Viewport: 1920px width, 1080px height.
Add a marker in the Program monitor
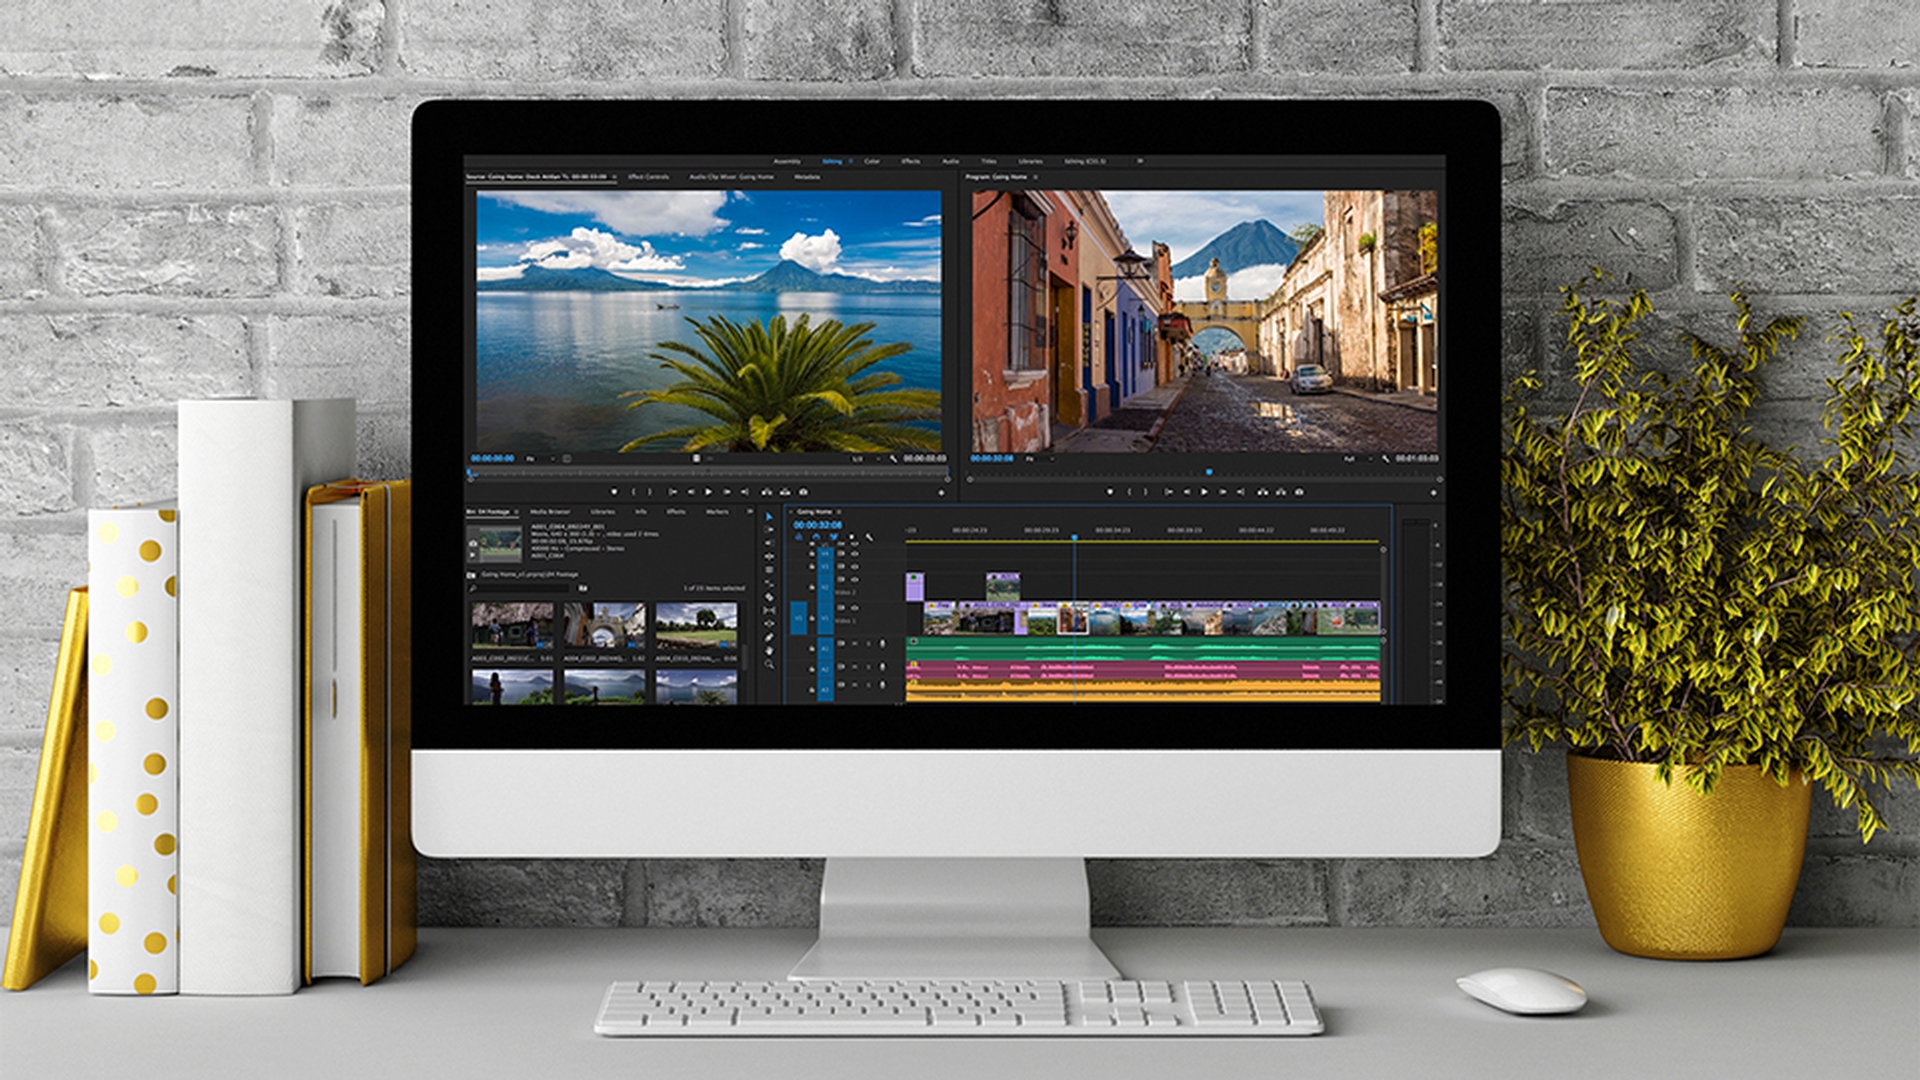tap(1111, 492)
